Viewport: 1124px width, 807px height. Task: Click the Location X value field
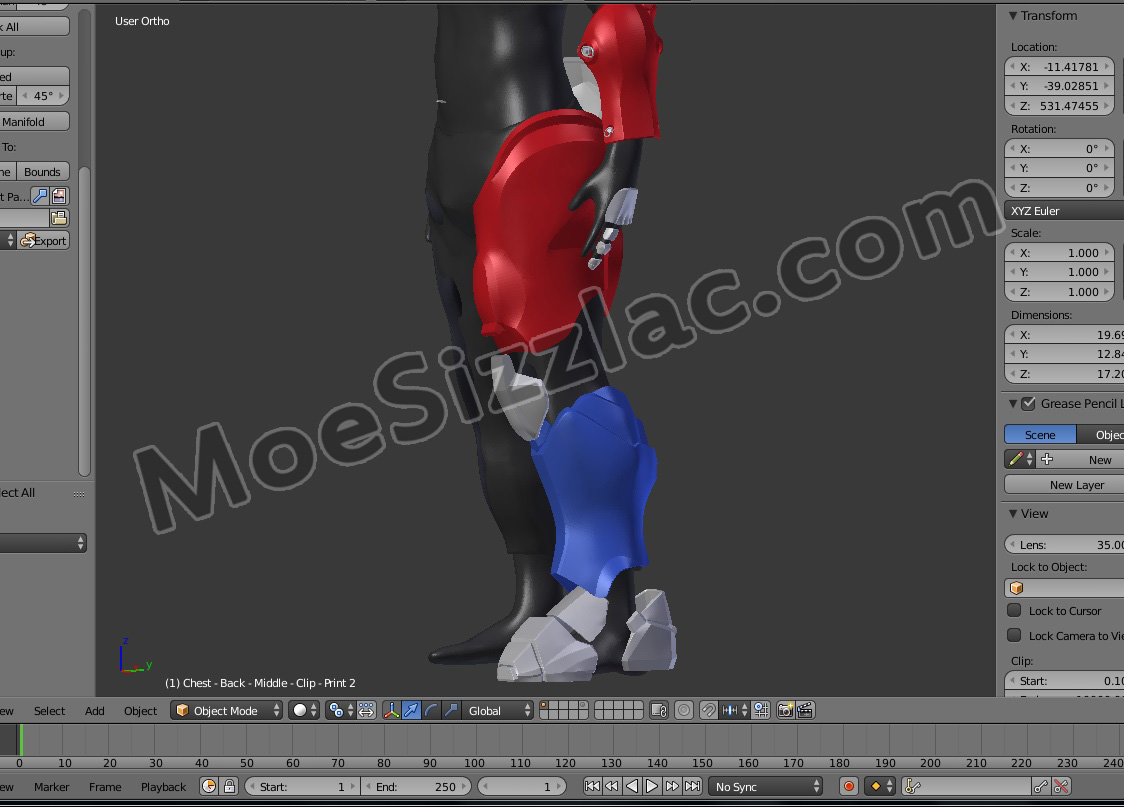tap(1060, 67)
